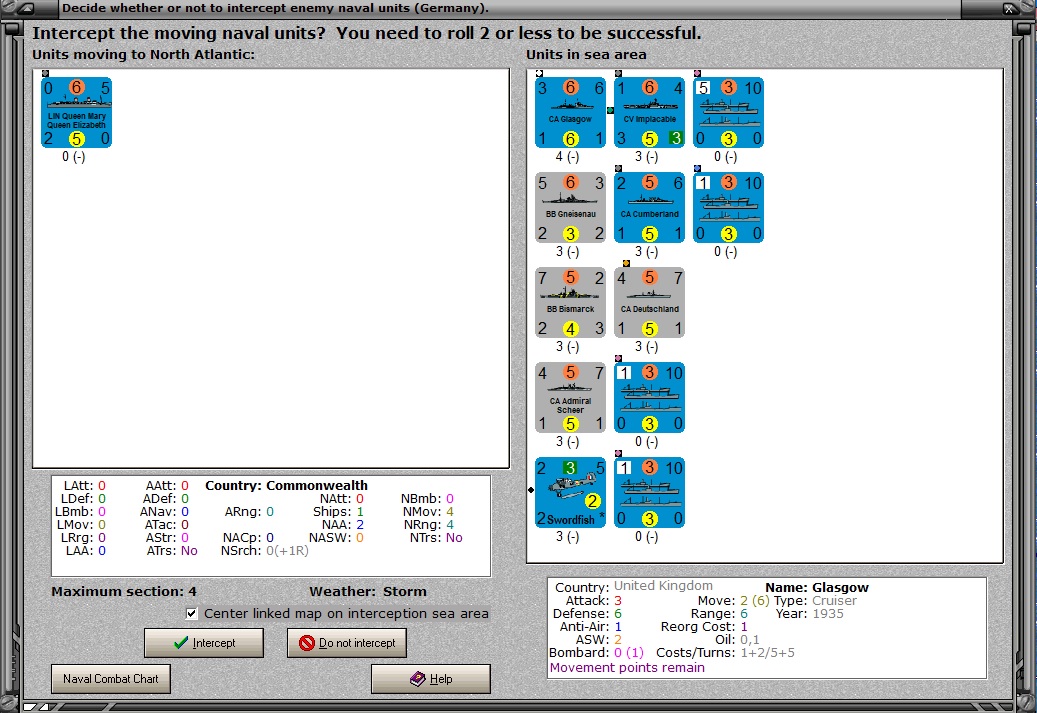
Task: Select the Swordfish aircraft counter
Action: 570,493
